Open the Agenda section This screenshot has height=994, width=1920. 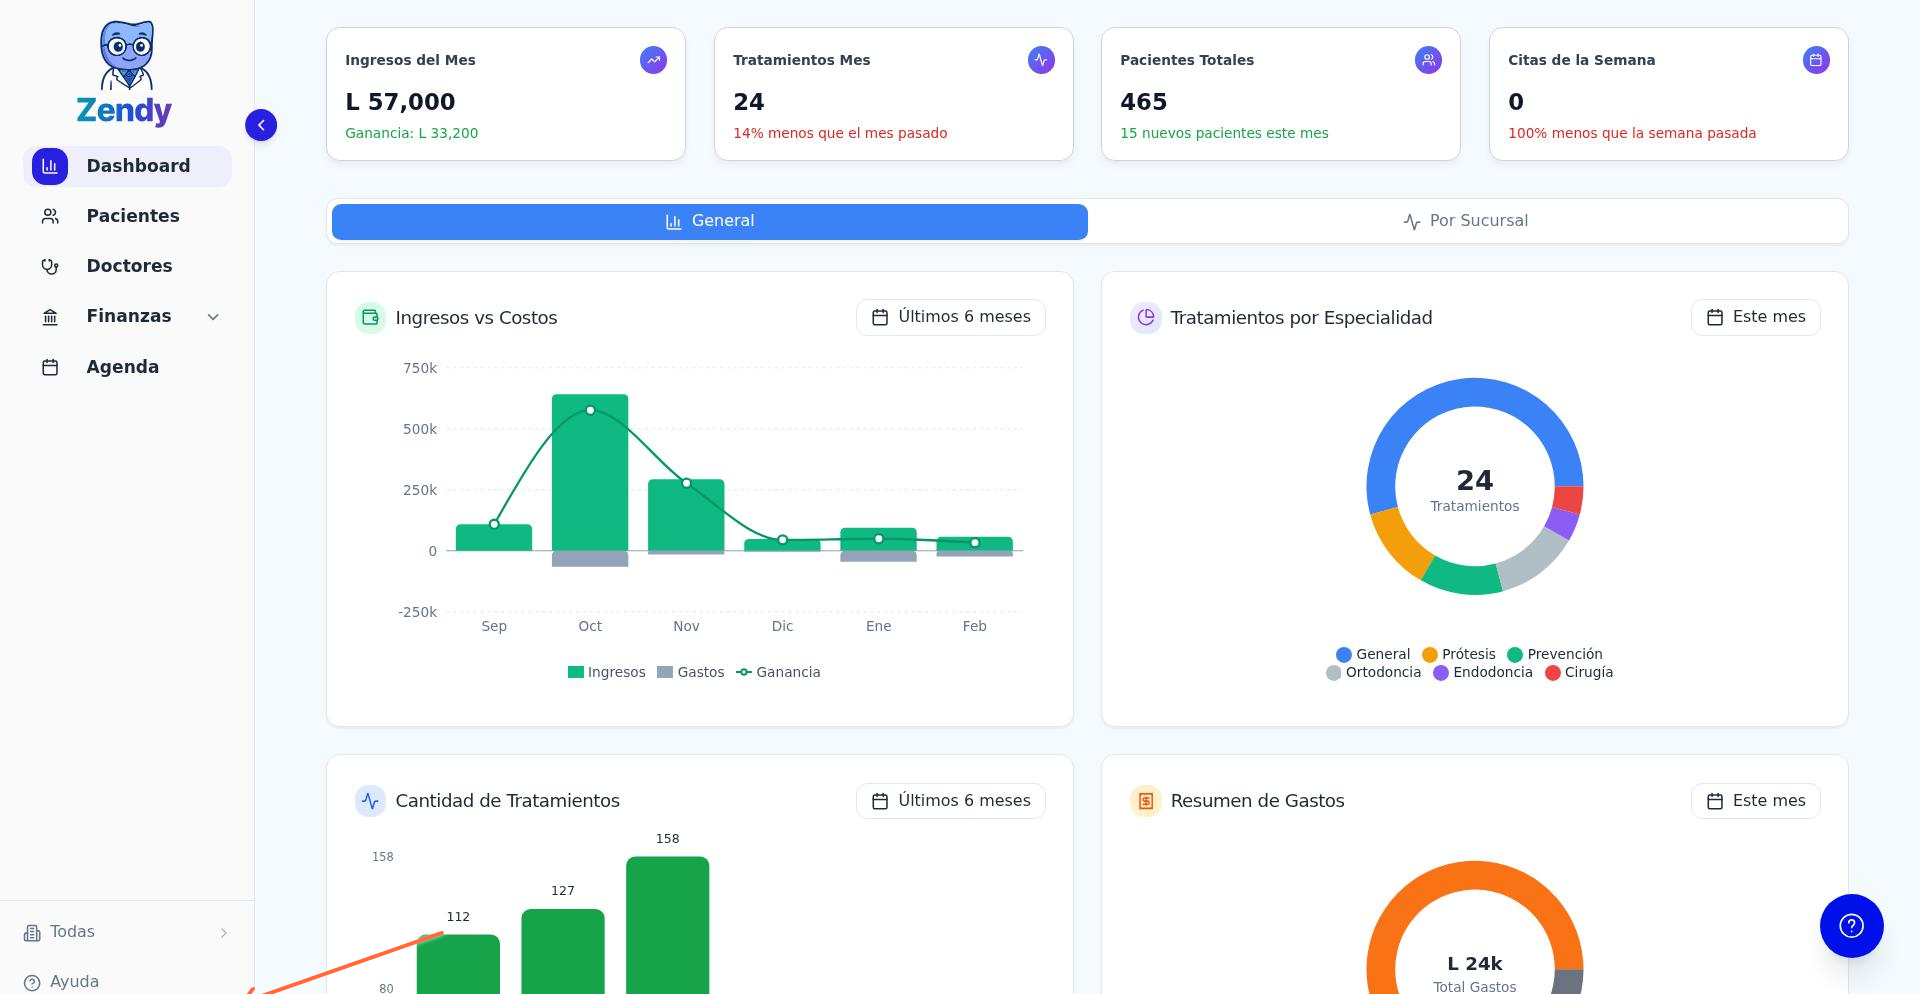(122, 367)
